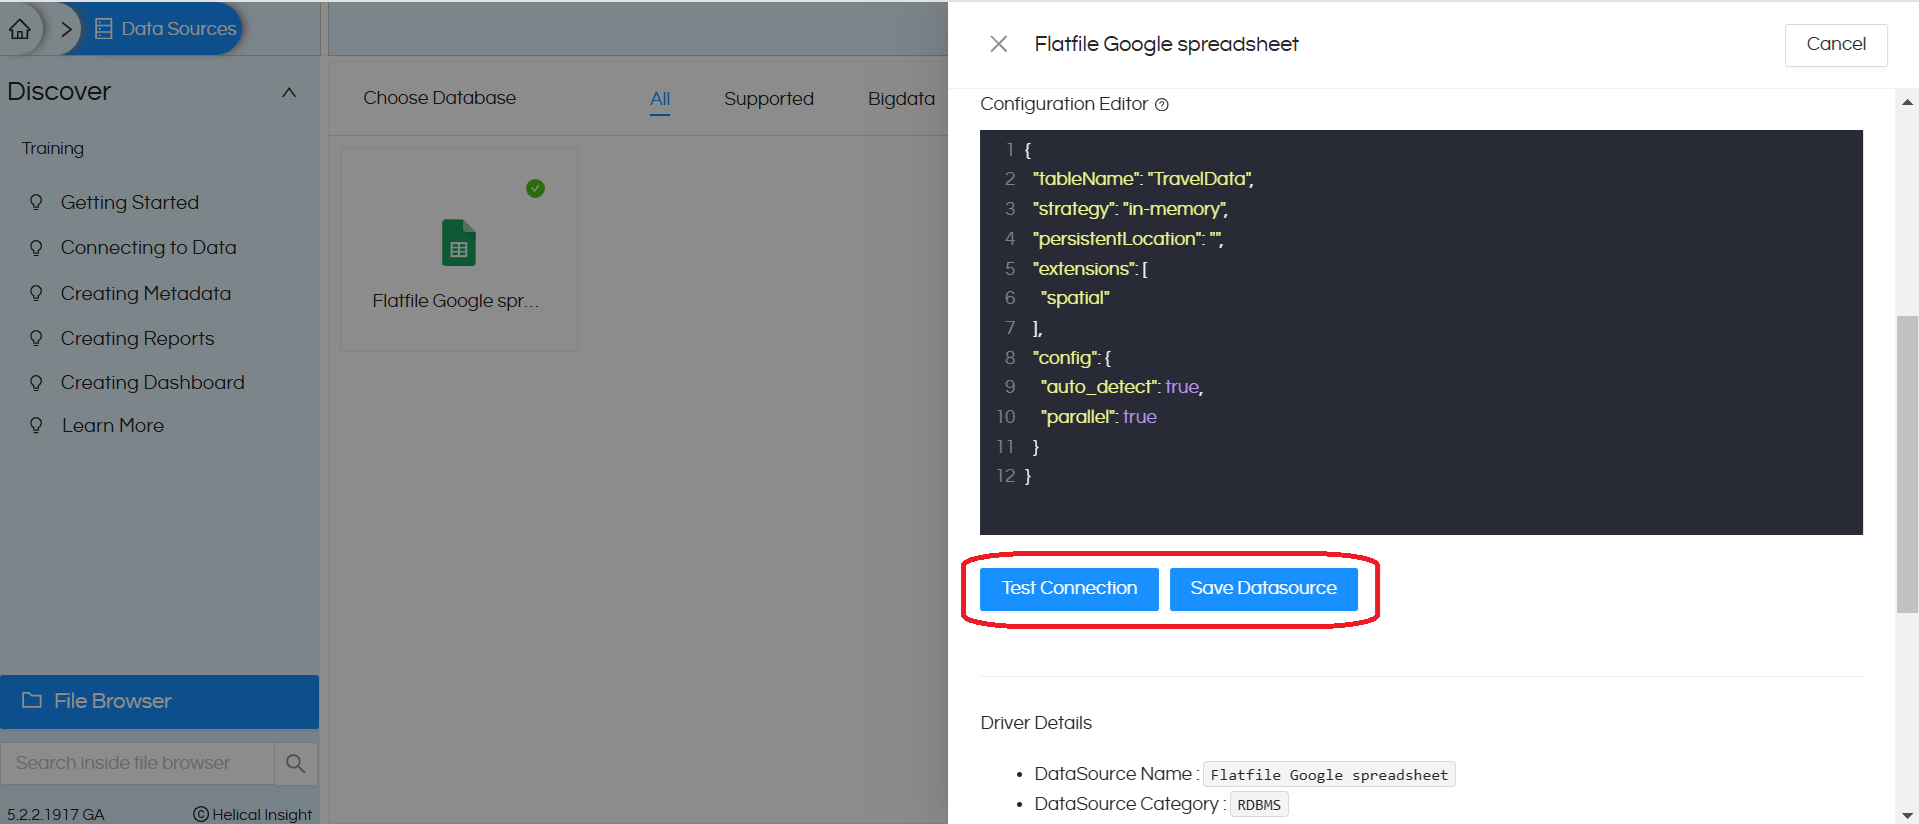
Task: Click the Cancel button
Action: (1836, 45)
